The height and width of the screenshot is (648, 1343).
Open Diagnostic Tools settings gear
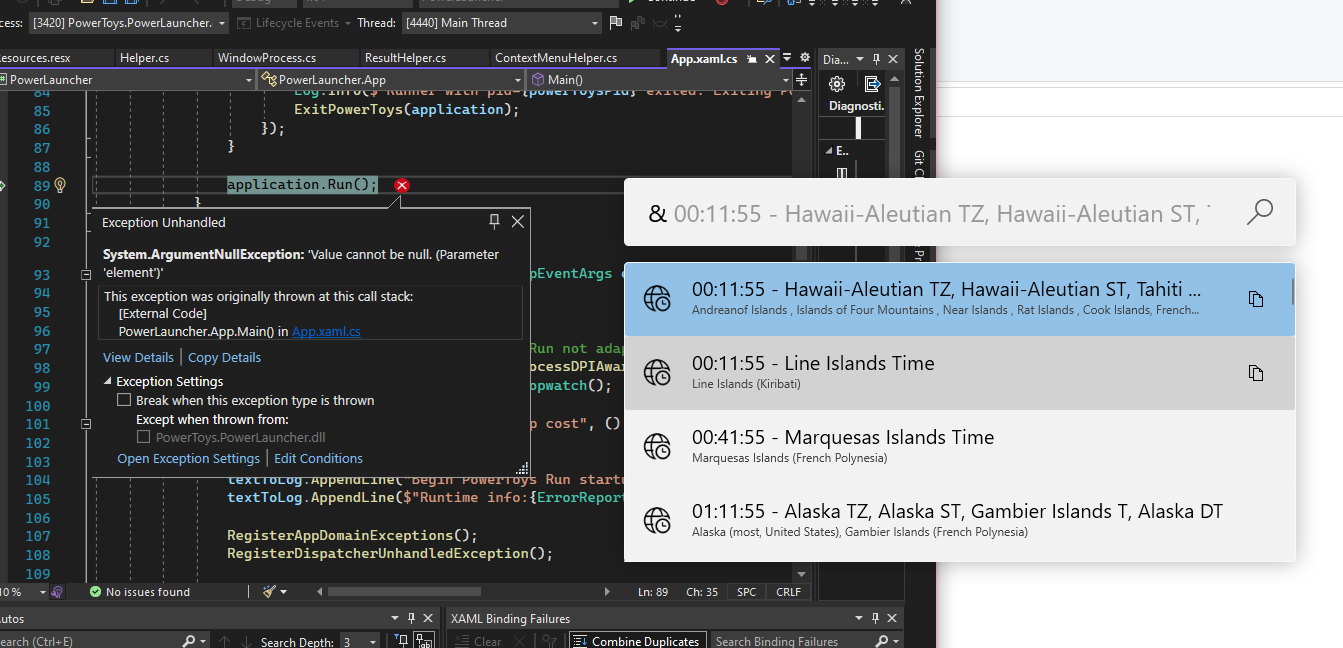tap(837, 84)
